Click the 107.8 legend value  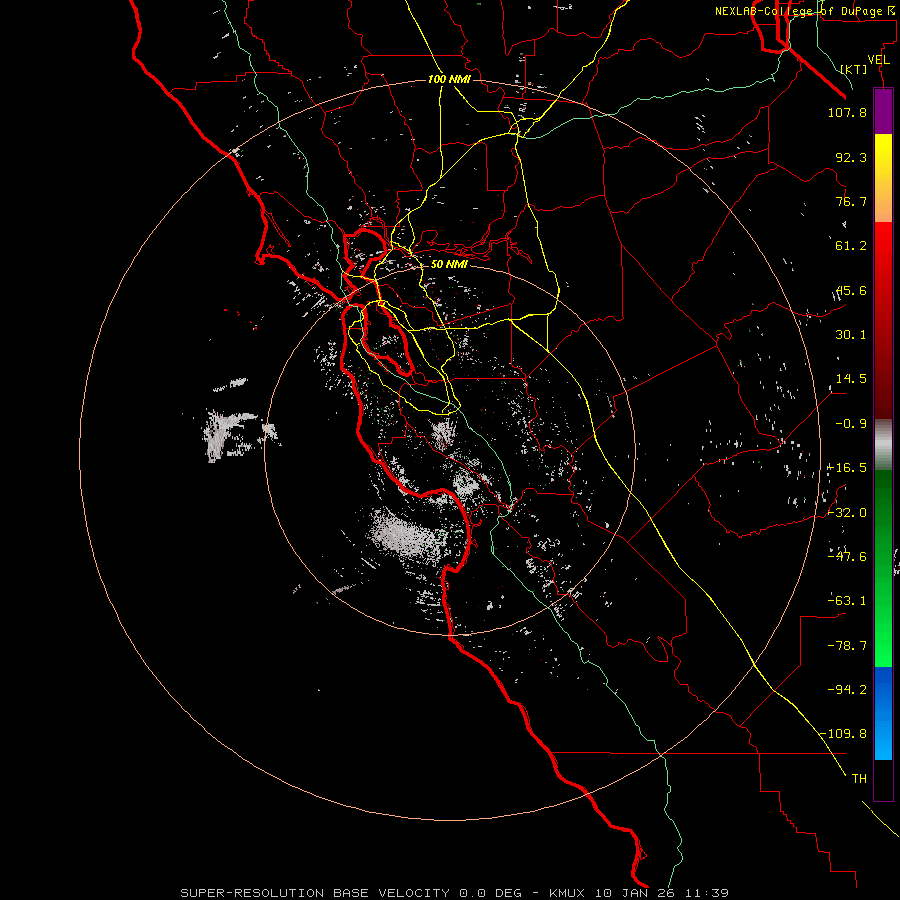[x=847, y=112]
